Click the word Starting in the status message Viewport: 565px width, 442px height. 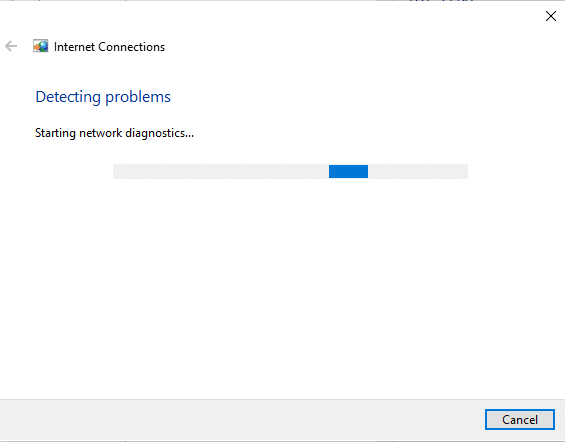tap(55, 133)
